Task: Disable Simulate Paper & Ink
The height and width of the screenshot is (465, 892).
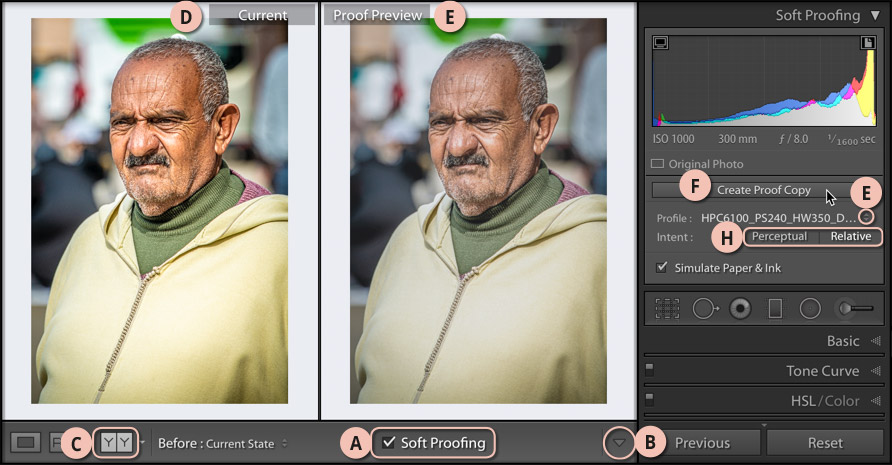Action: point(661,267)
